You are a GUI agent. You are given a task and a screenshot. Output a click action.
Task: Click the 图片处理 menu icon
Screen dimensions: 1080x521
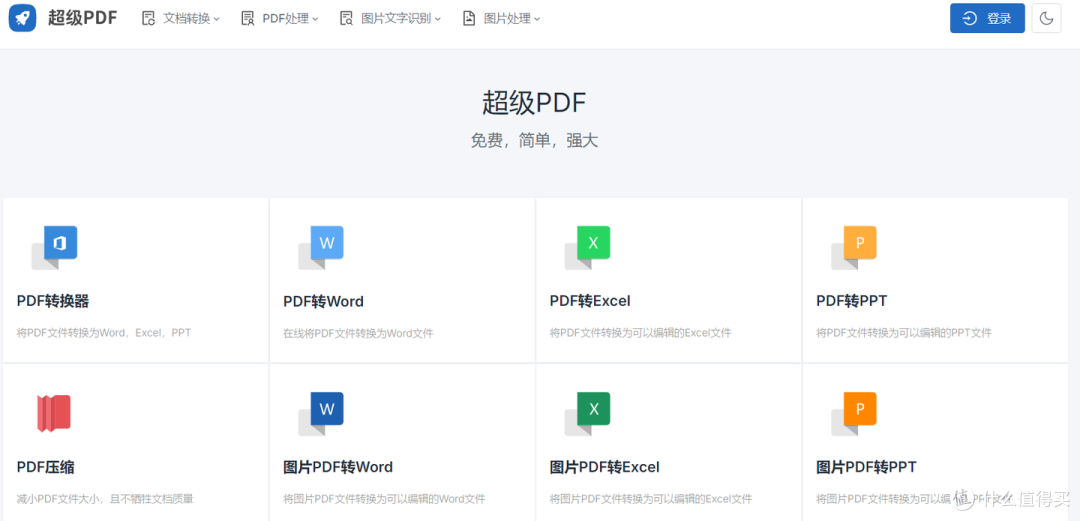pyautogui.click(x=469, y=19)
